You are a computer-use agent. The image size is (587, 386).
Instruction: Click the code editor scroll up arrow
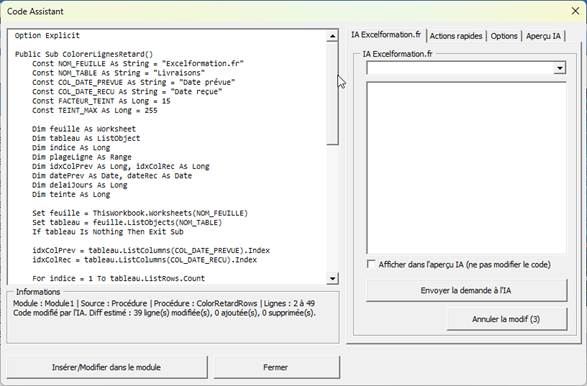coord(332,36)
